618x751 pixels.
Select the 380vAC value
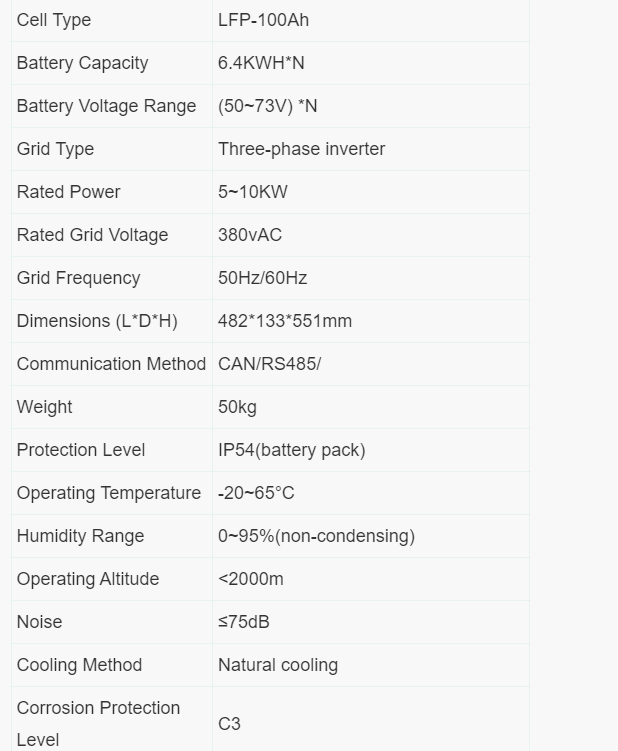250,235
